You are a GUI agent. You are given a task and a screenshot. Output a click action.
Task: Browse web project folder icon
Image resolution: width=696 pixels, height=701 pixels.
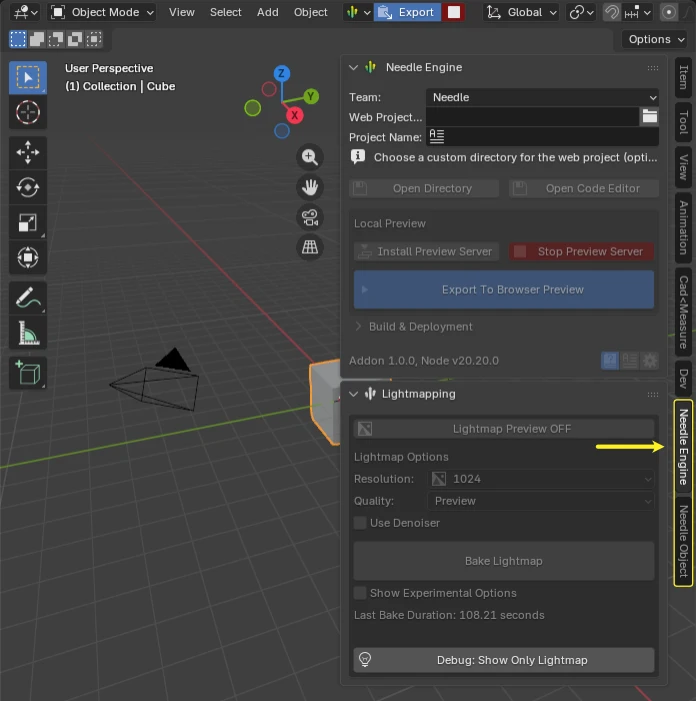click(x=650, y=117)
